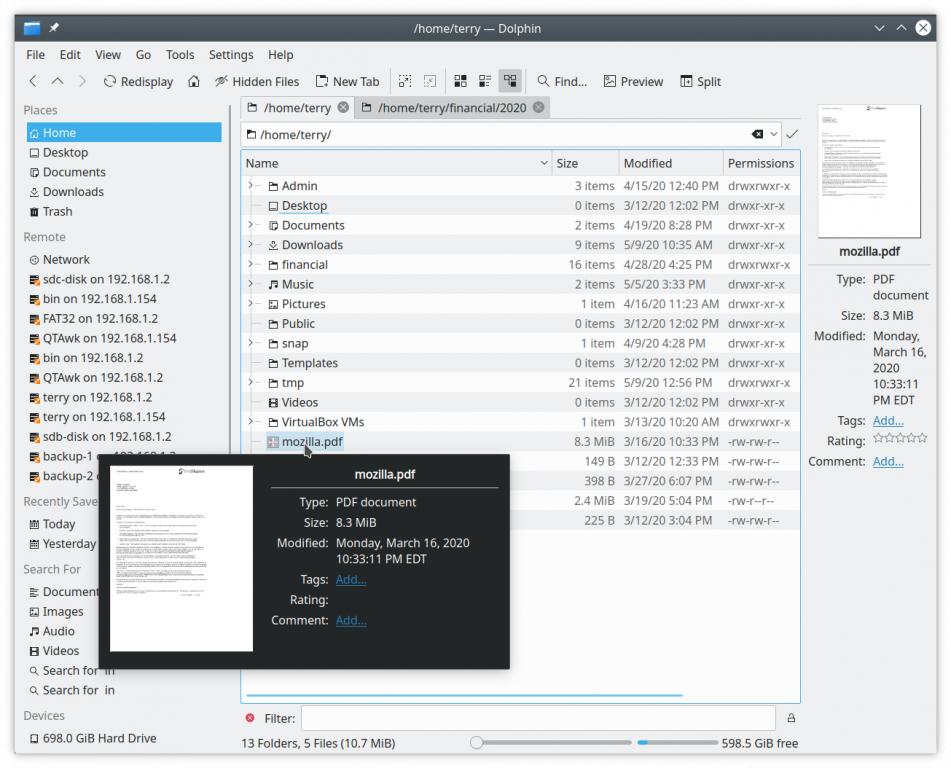Expand the Admin folder tree
The width and height of the screenshot is (951, 768).
(251, 186)
